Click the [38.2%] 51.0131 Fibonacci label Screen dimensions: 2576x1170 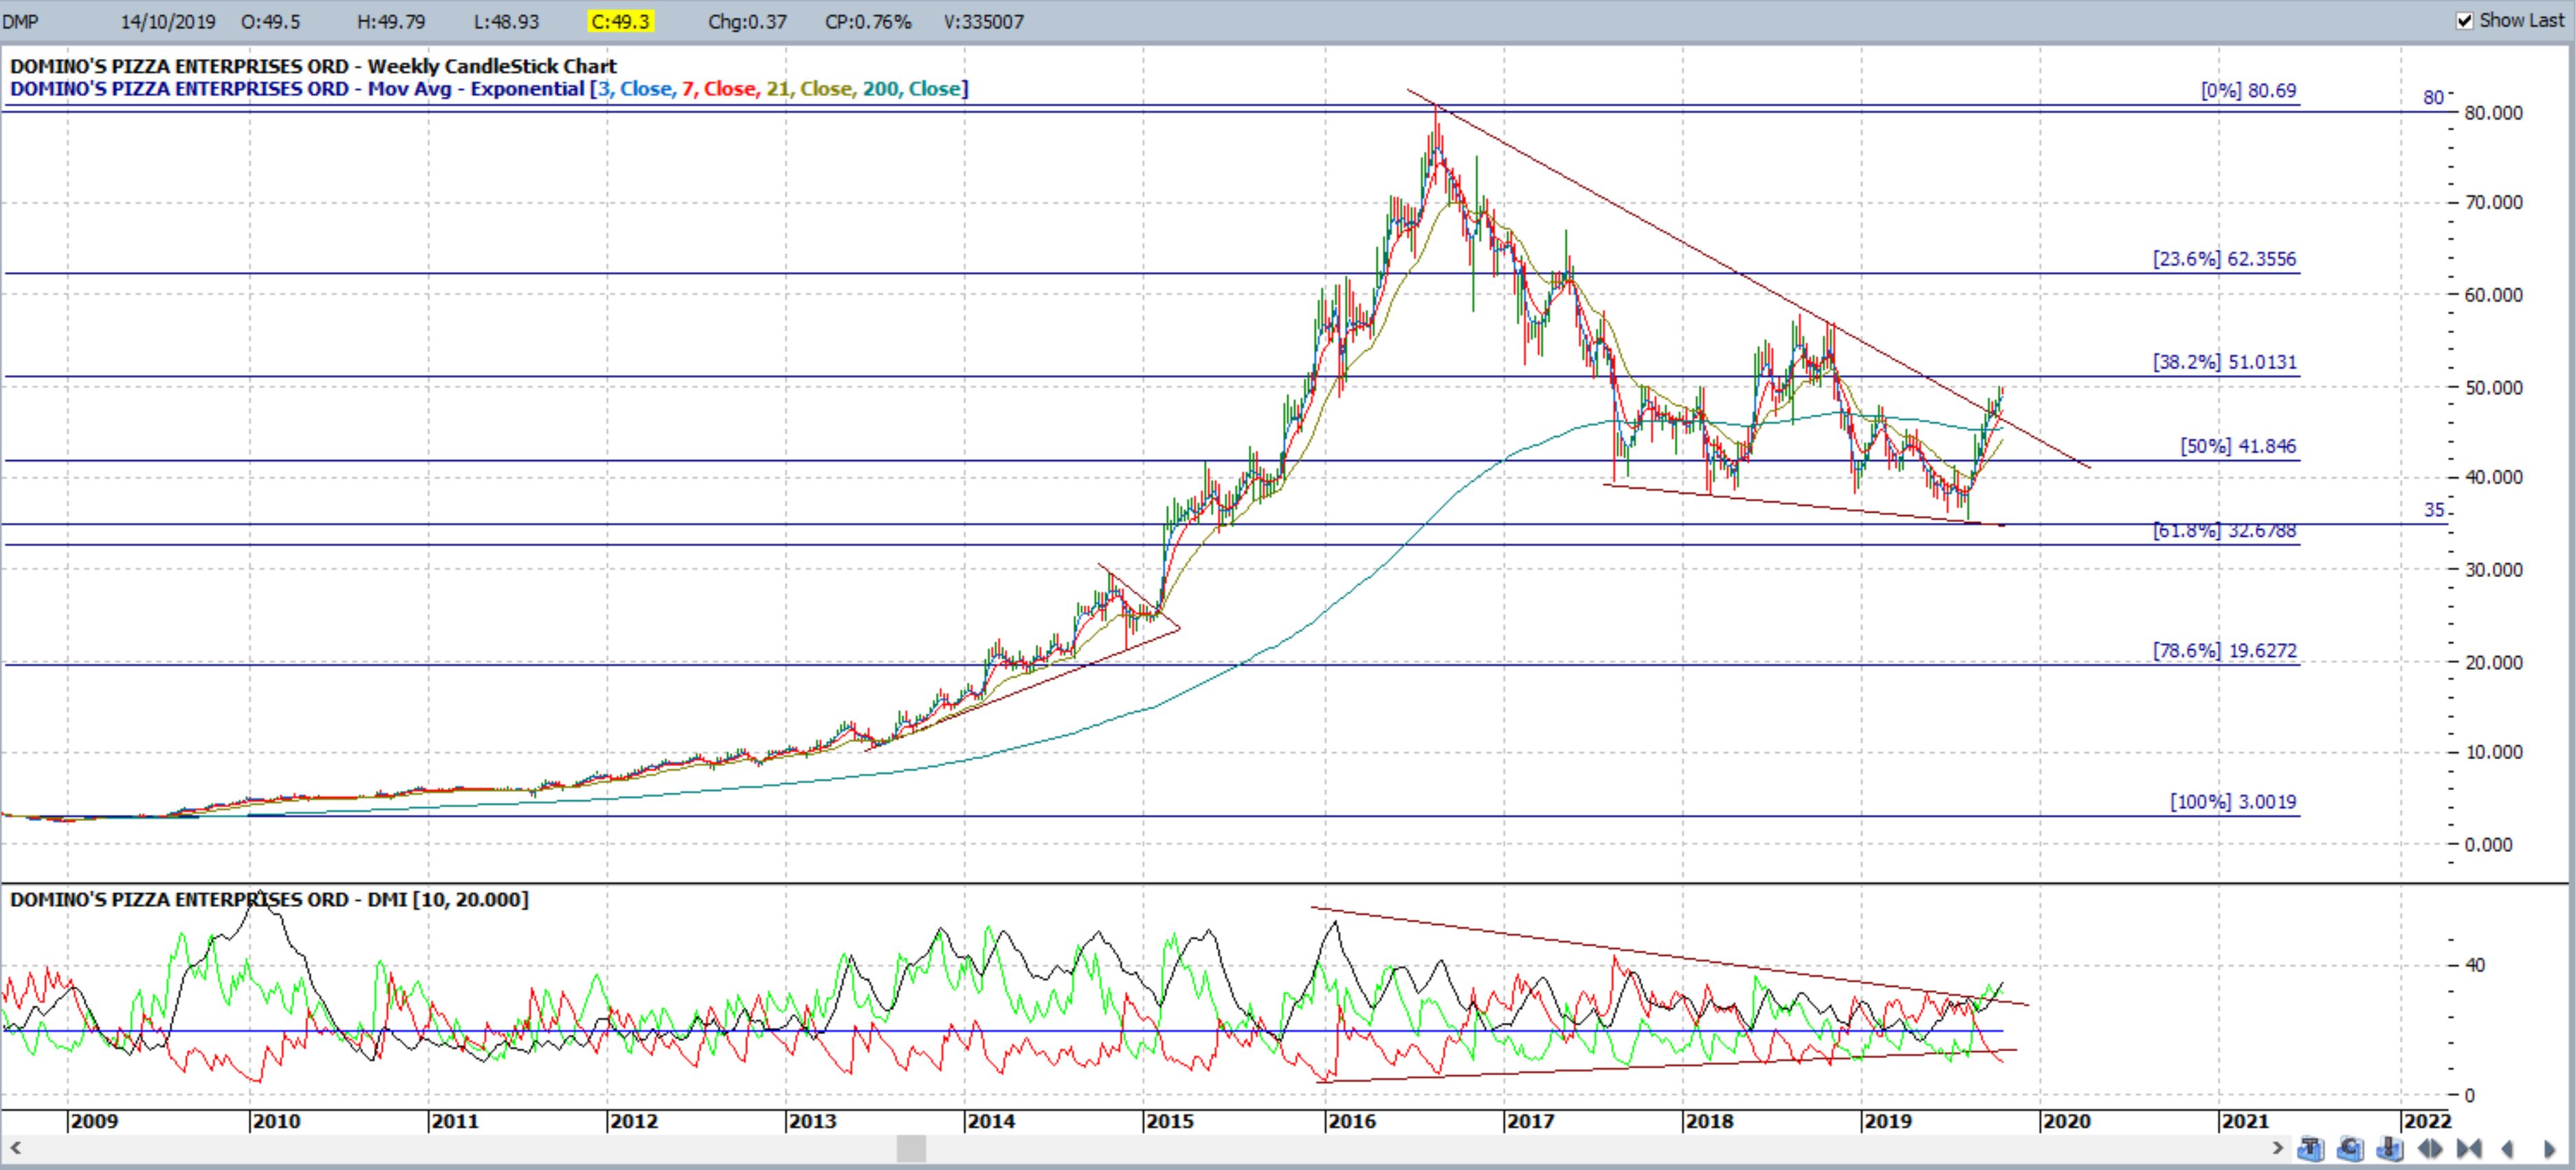[x=2224, y=362]
